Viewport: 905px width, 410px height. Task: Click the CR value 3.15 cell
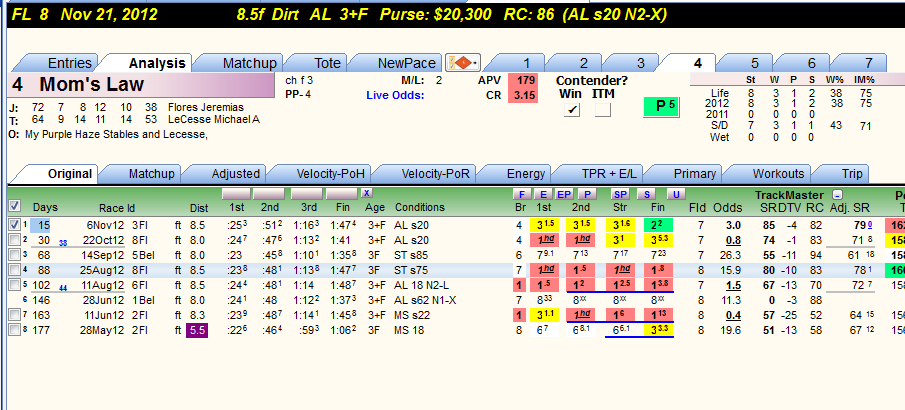[525, 95]
